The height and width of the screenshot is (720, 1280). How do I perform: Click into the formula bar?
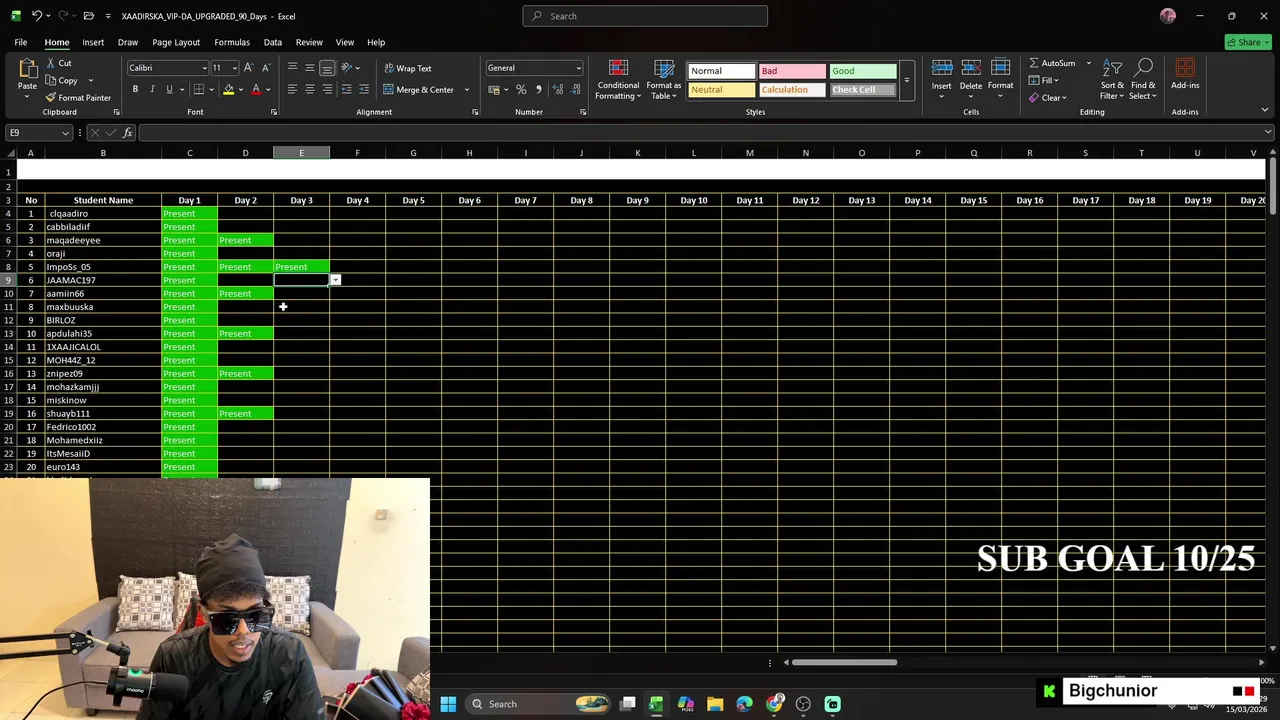click(700, 133)
